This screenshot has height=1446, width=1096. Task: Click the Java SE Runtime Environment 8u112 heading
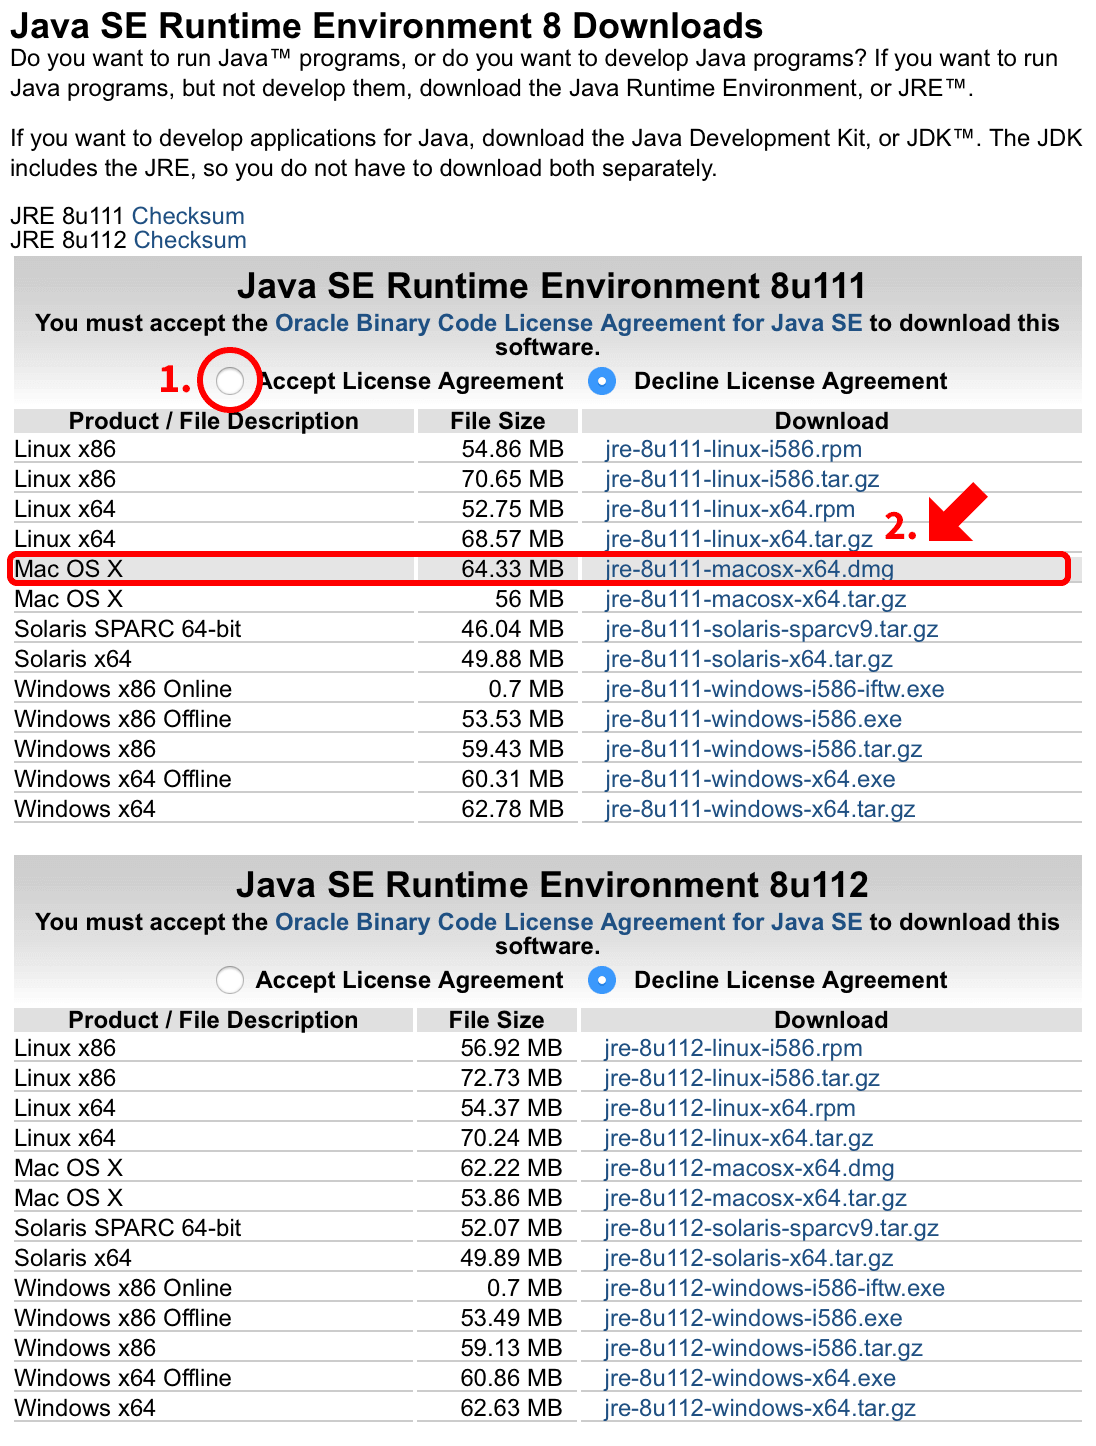(552, 885)
